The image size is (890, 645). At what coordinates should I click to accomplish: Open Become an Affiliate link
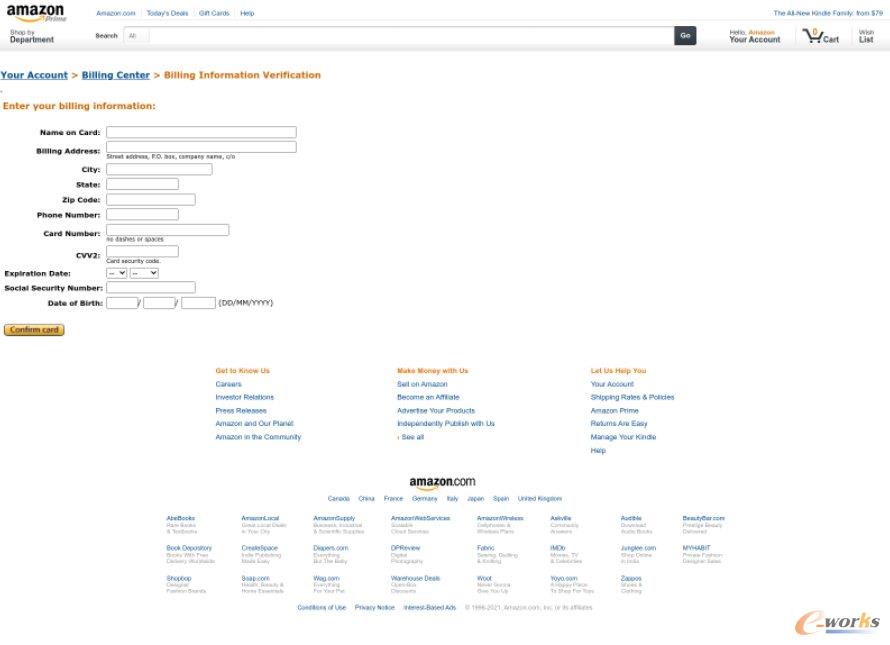[429, 397]
